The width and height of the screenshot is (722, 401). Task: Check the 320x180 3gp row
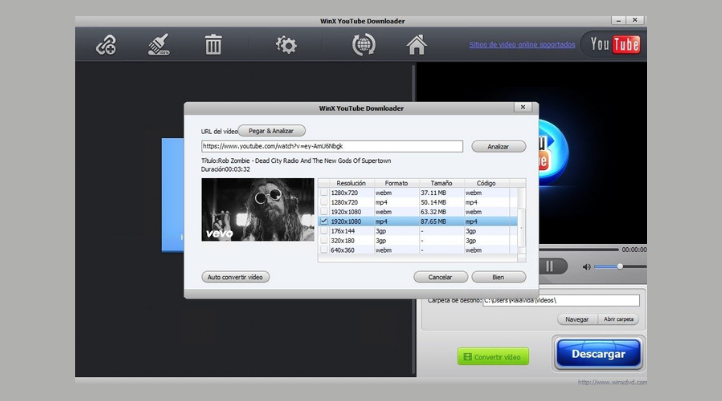[x=324, y=240]
